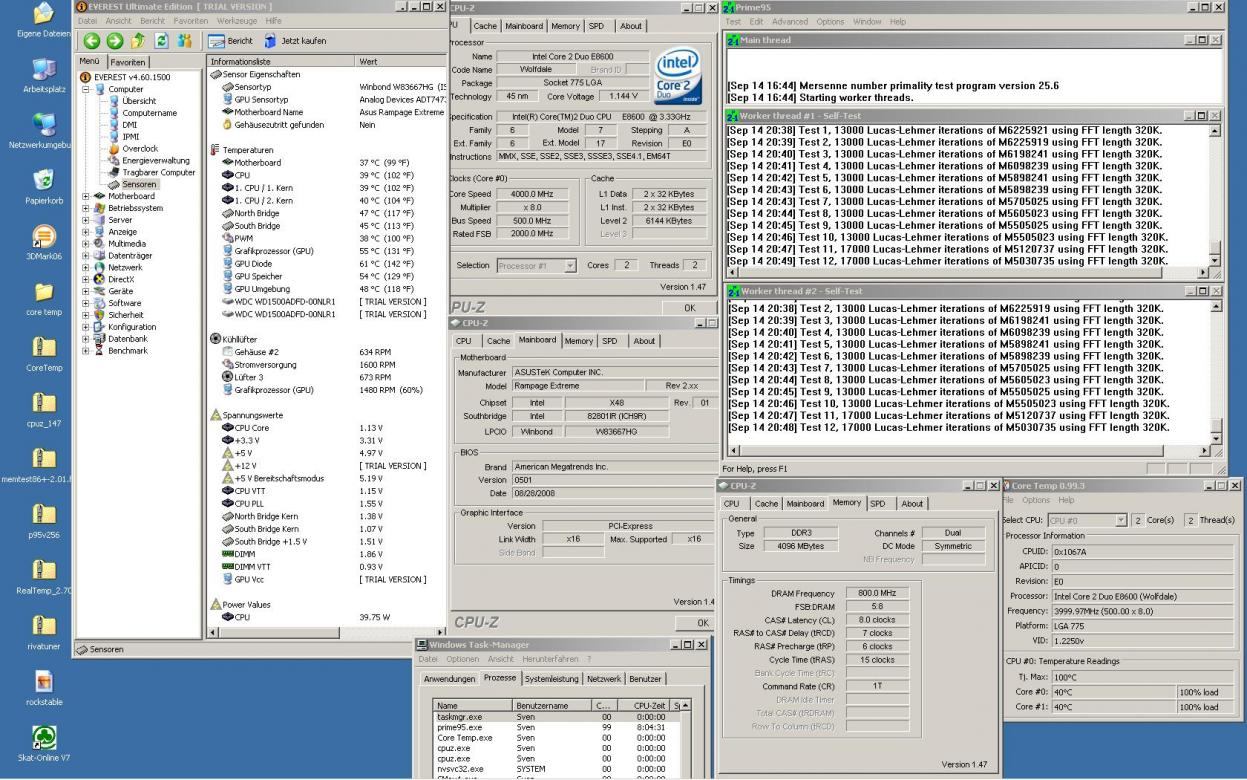Open the Options menu in Prime95
1247x780 pixels.
[830, 21]
